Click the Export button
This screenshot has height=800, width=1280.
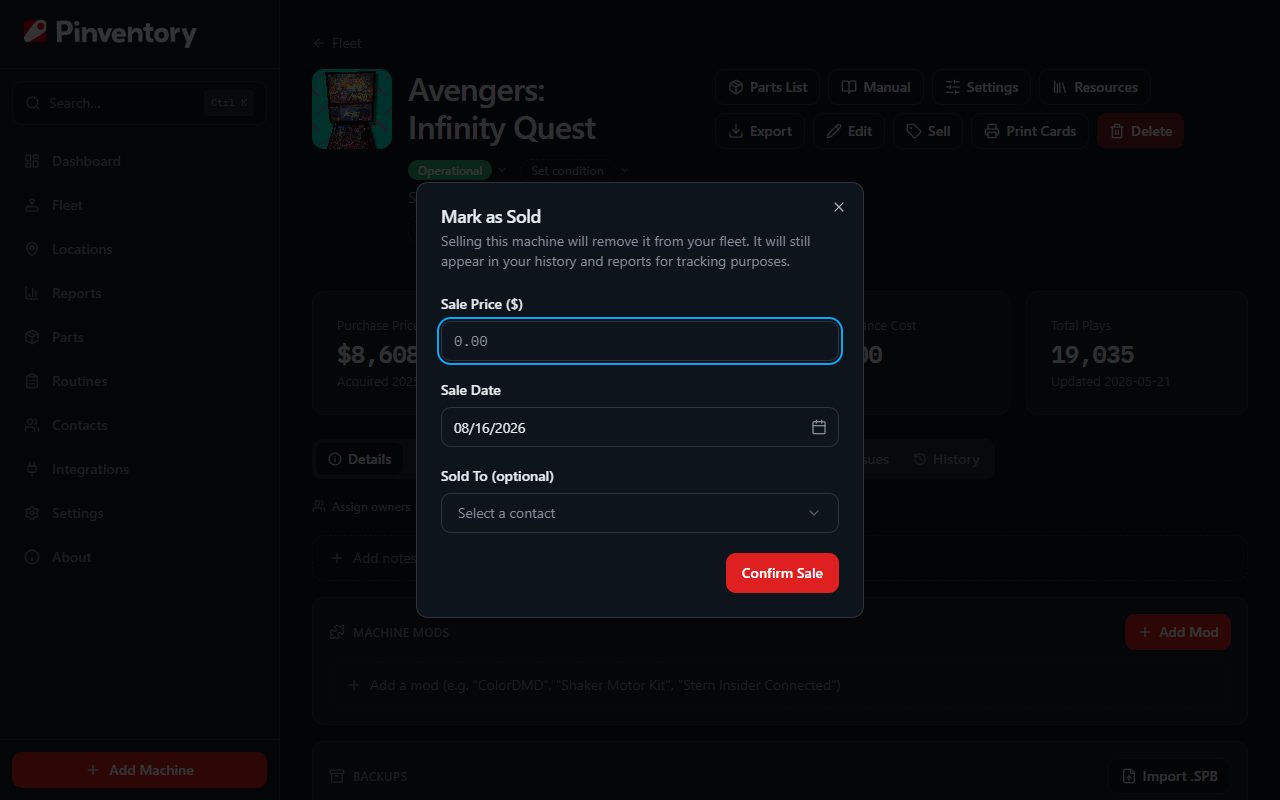pyautogui.click(x=759, y=131)
